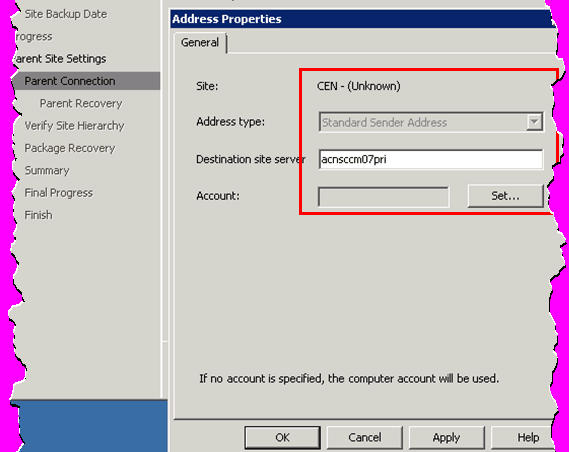Click the Destination site server field
Image resolution: width=569 pixels, height=452 pixels.
point(431,159)
